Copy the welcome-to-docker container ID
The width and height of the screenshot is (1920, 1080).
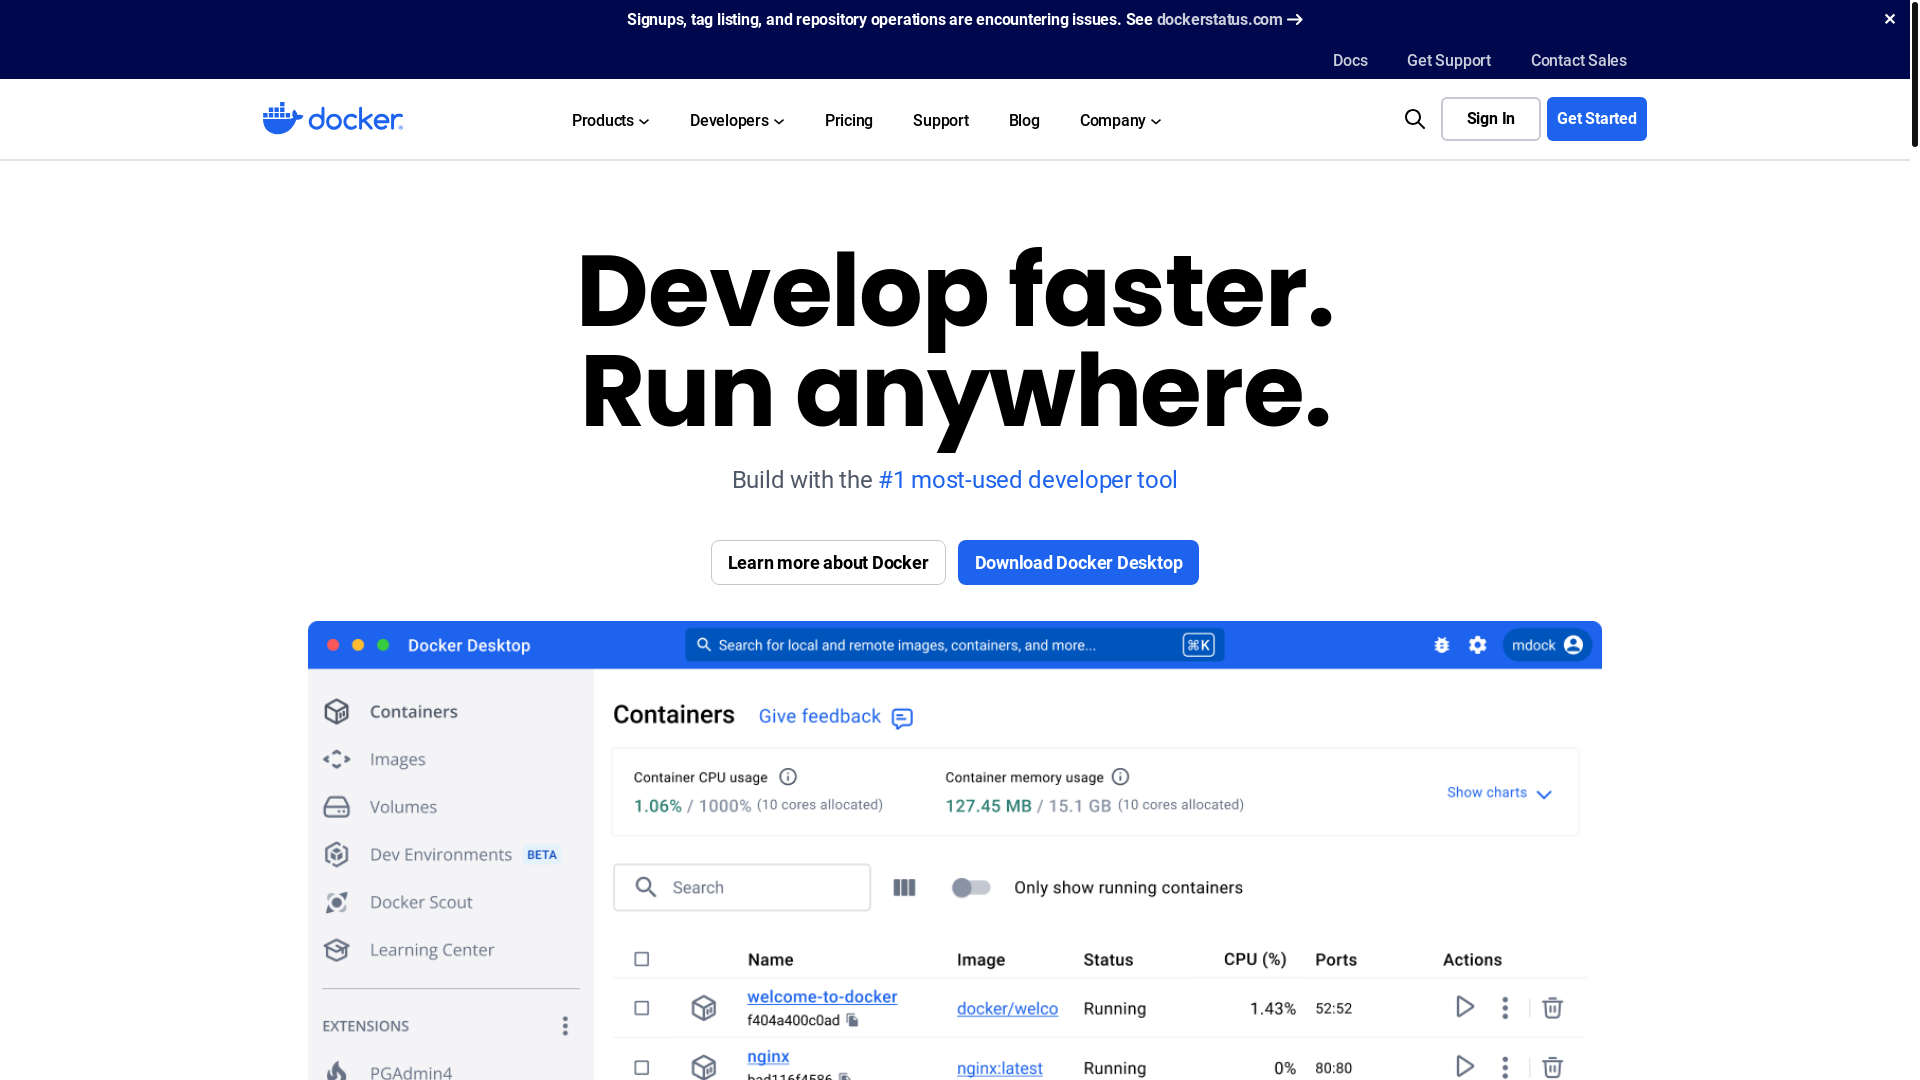[x=852, y=1020]
